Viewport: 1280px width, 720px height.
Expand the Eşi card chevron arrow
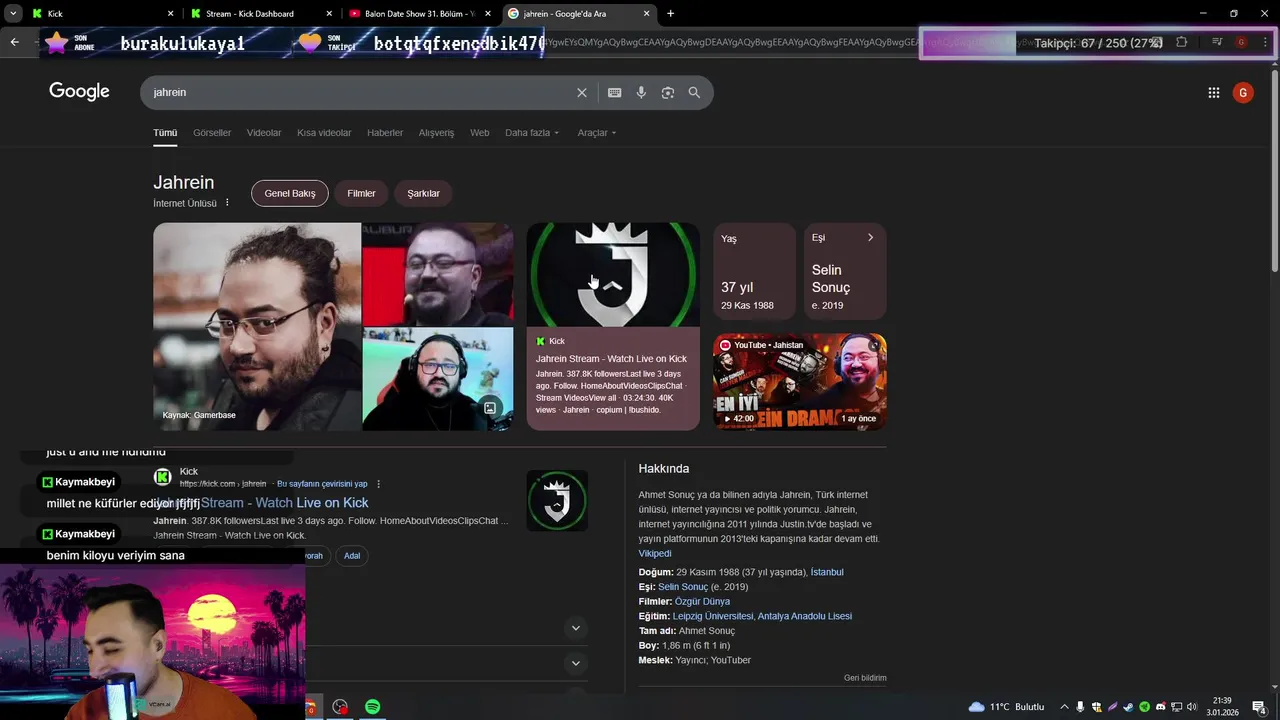(870, 238)
